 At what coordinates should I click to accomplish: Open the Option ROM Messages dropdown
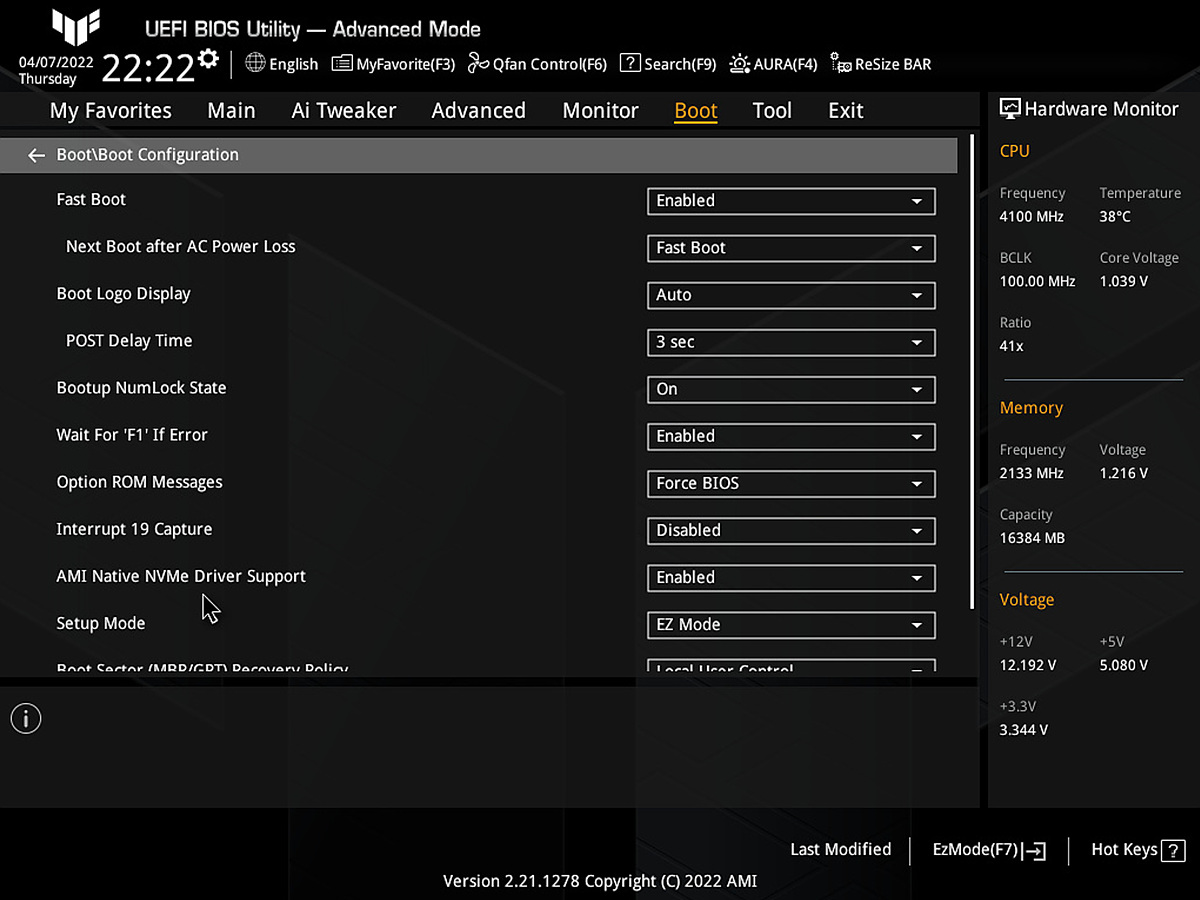(791, 483)
